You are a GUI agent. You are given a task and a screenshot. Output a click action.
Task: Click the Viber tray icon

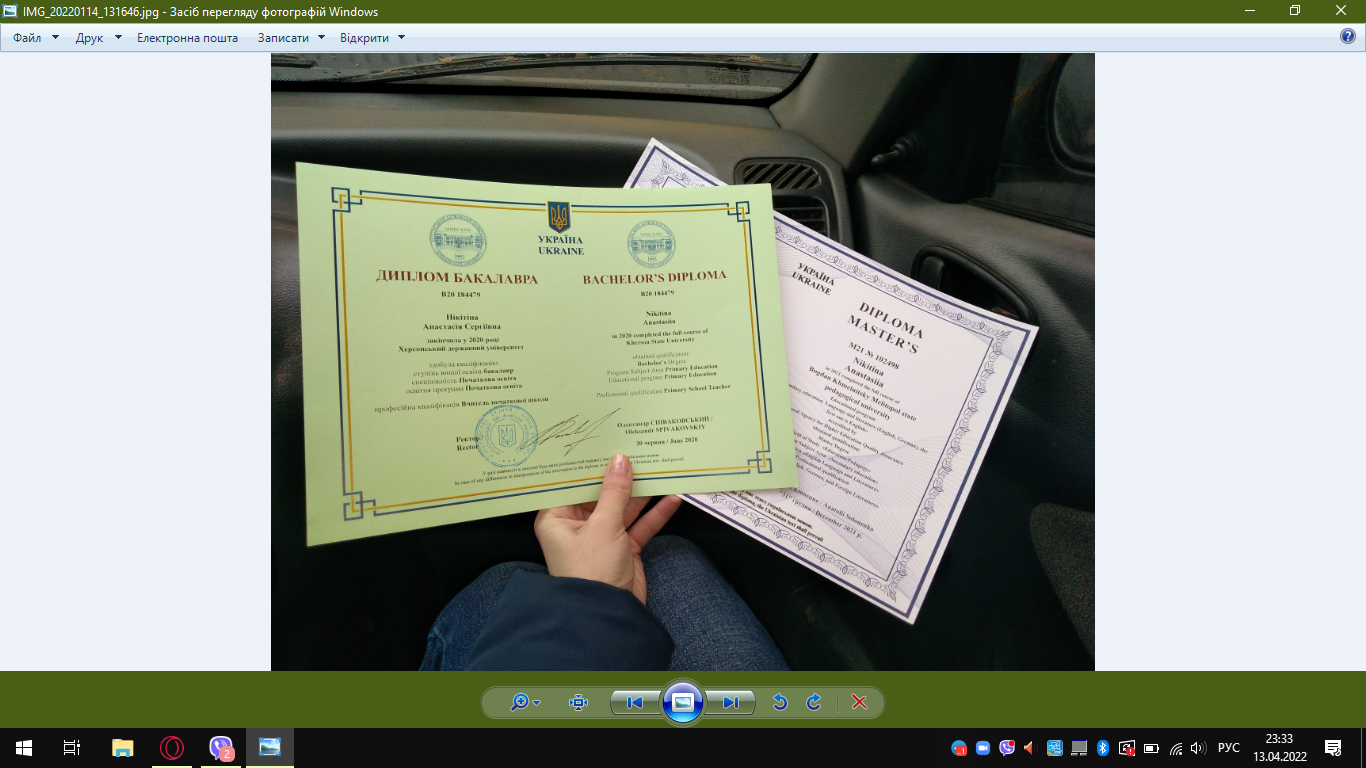[1007, 748]
